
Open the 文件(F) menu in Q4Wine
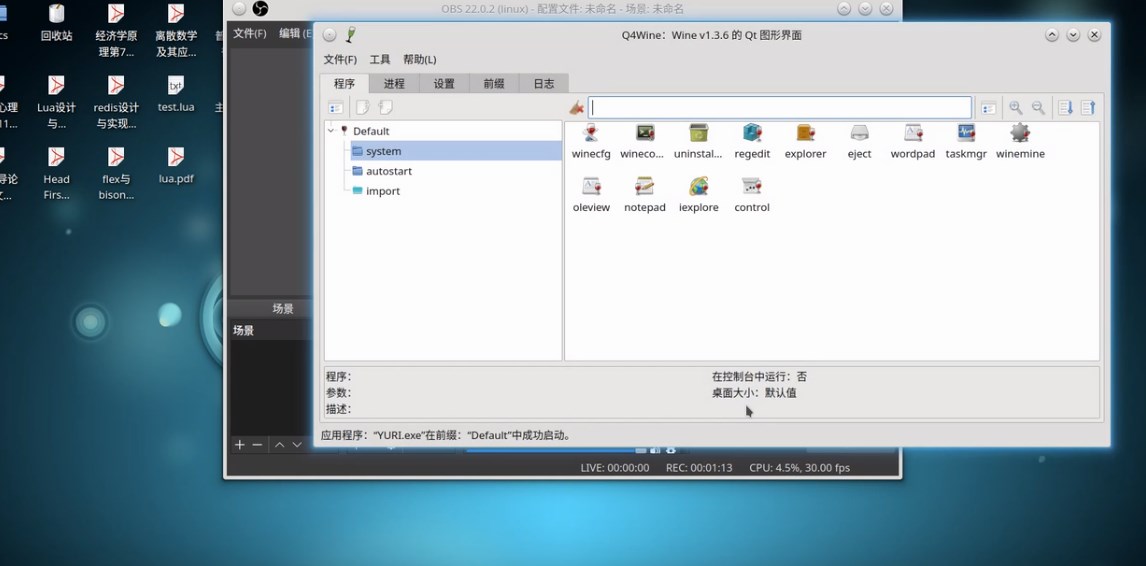(x=340, y=59)
